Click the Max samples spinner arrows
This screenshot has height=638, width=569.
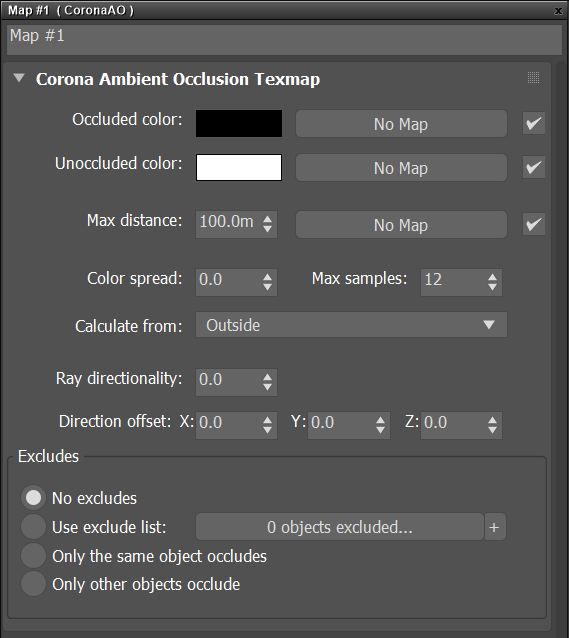point(492,282)
